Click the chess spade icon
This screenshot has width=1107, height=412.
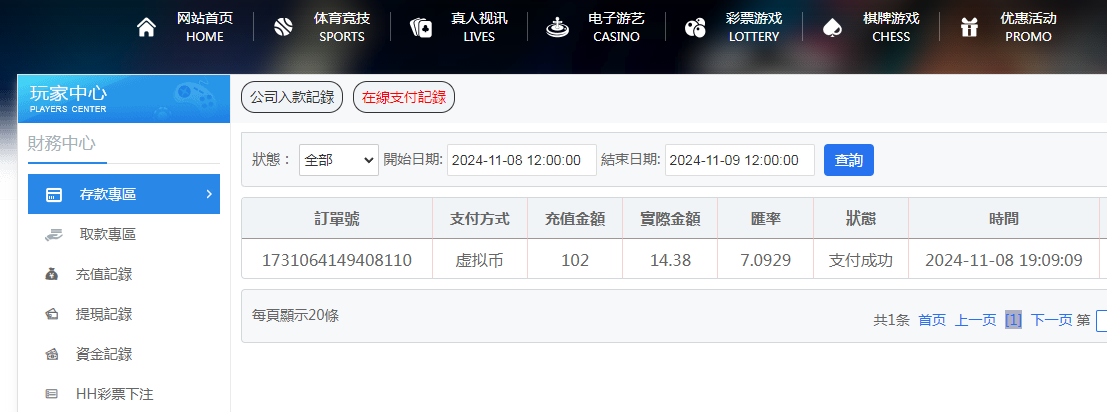point(831,27)
